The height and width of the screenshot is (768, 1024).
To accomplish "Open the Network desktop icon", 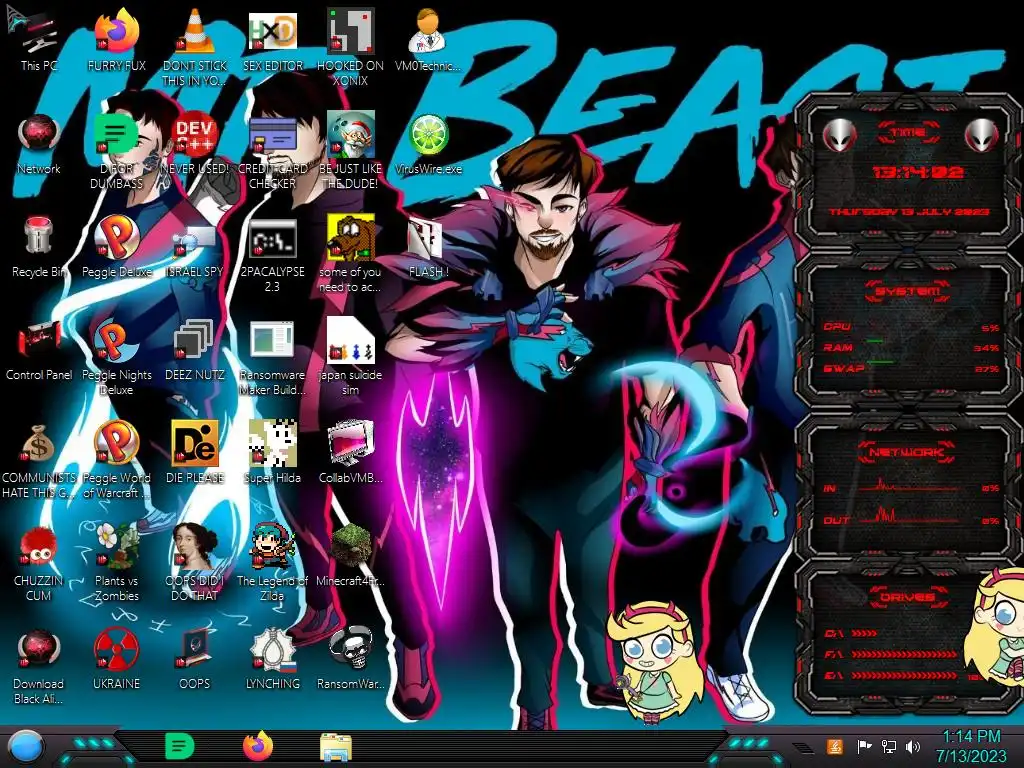I will point(39,136).
